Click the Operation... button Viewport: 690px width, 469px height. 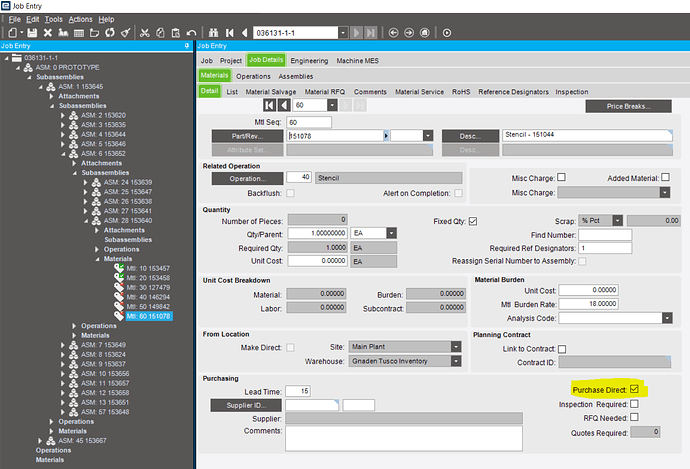tap(247, 179)
